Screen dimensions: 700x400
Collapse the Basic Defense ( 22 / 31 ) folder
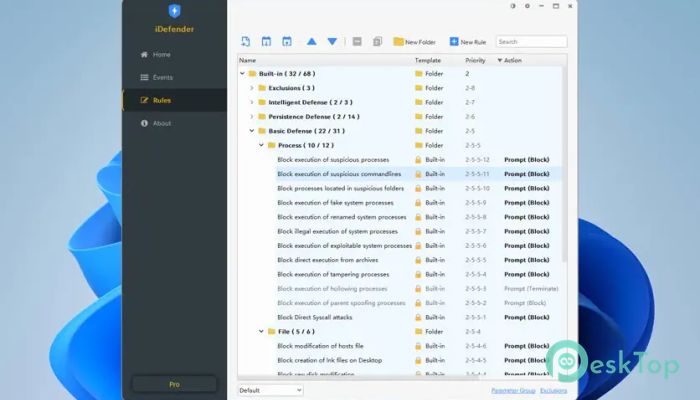coord(252,131)
